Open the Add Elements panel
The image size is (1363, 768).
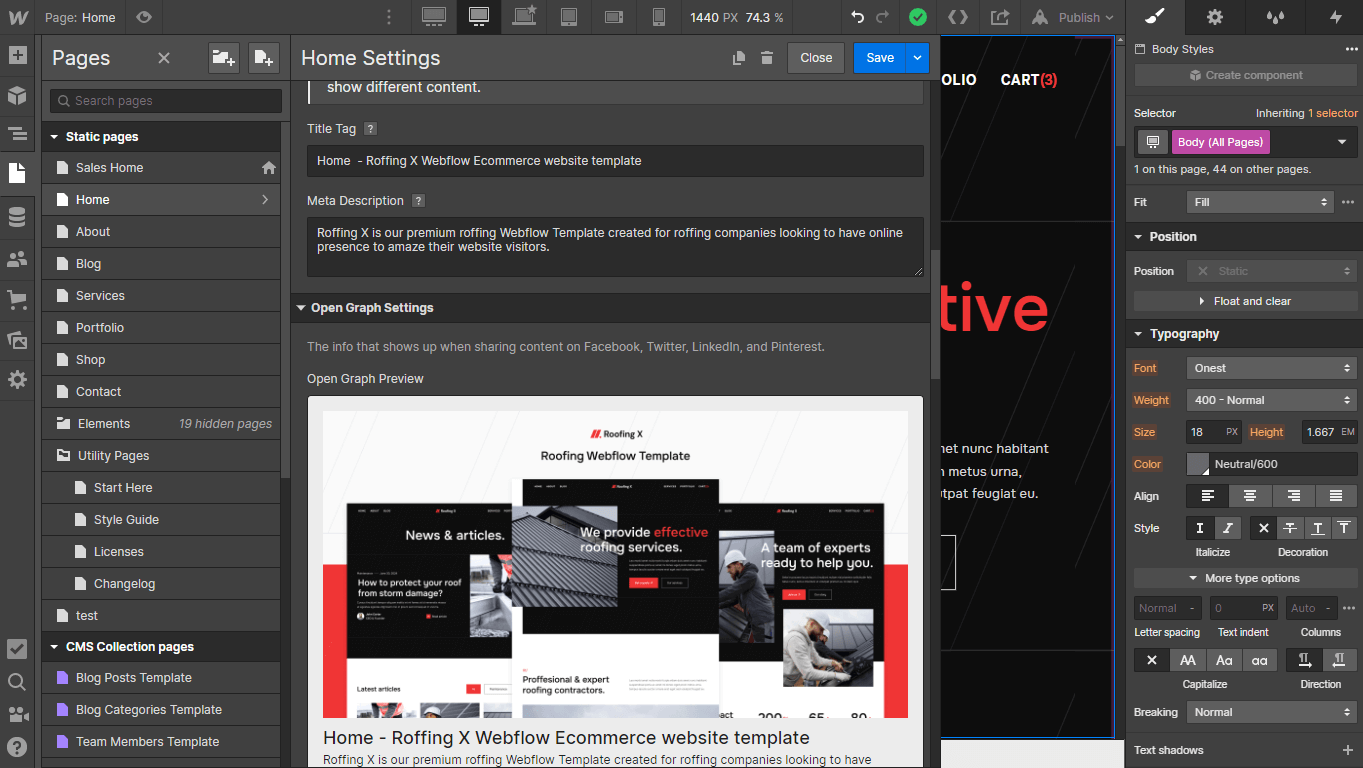pyautogui.click(x=16, y=55)
